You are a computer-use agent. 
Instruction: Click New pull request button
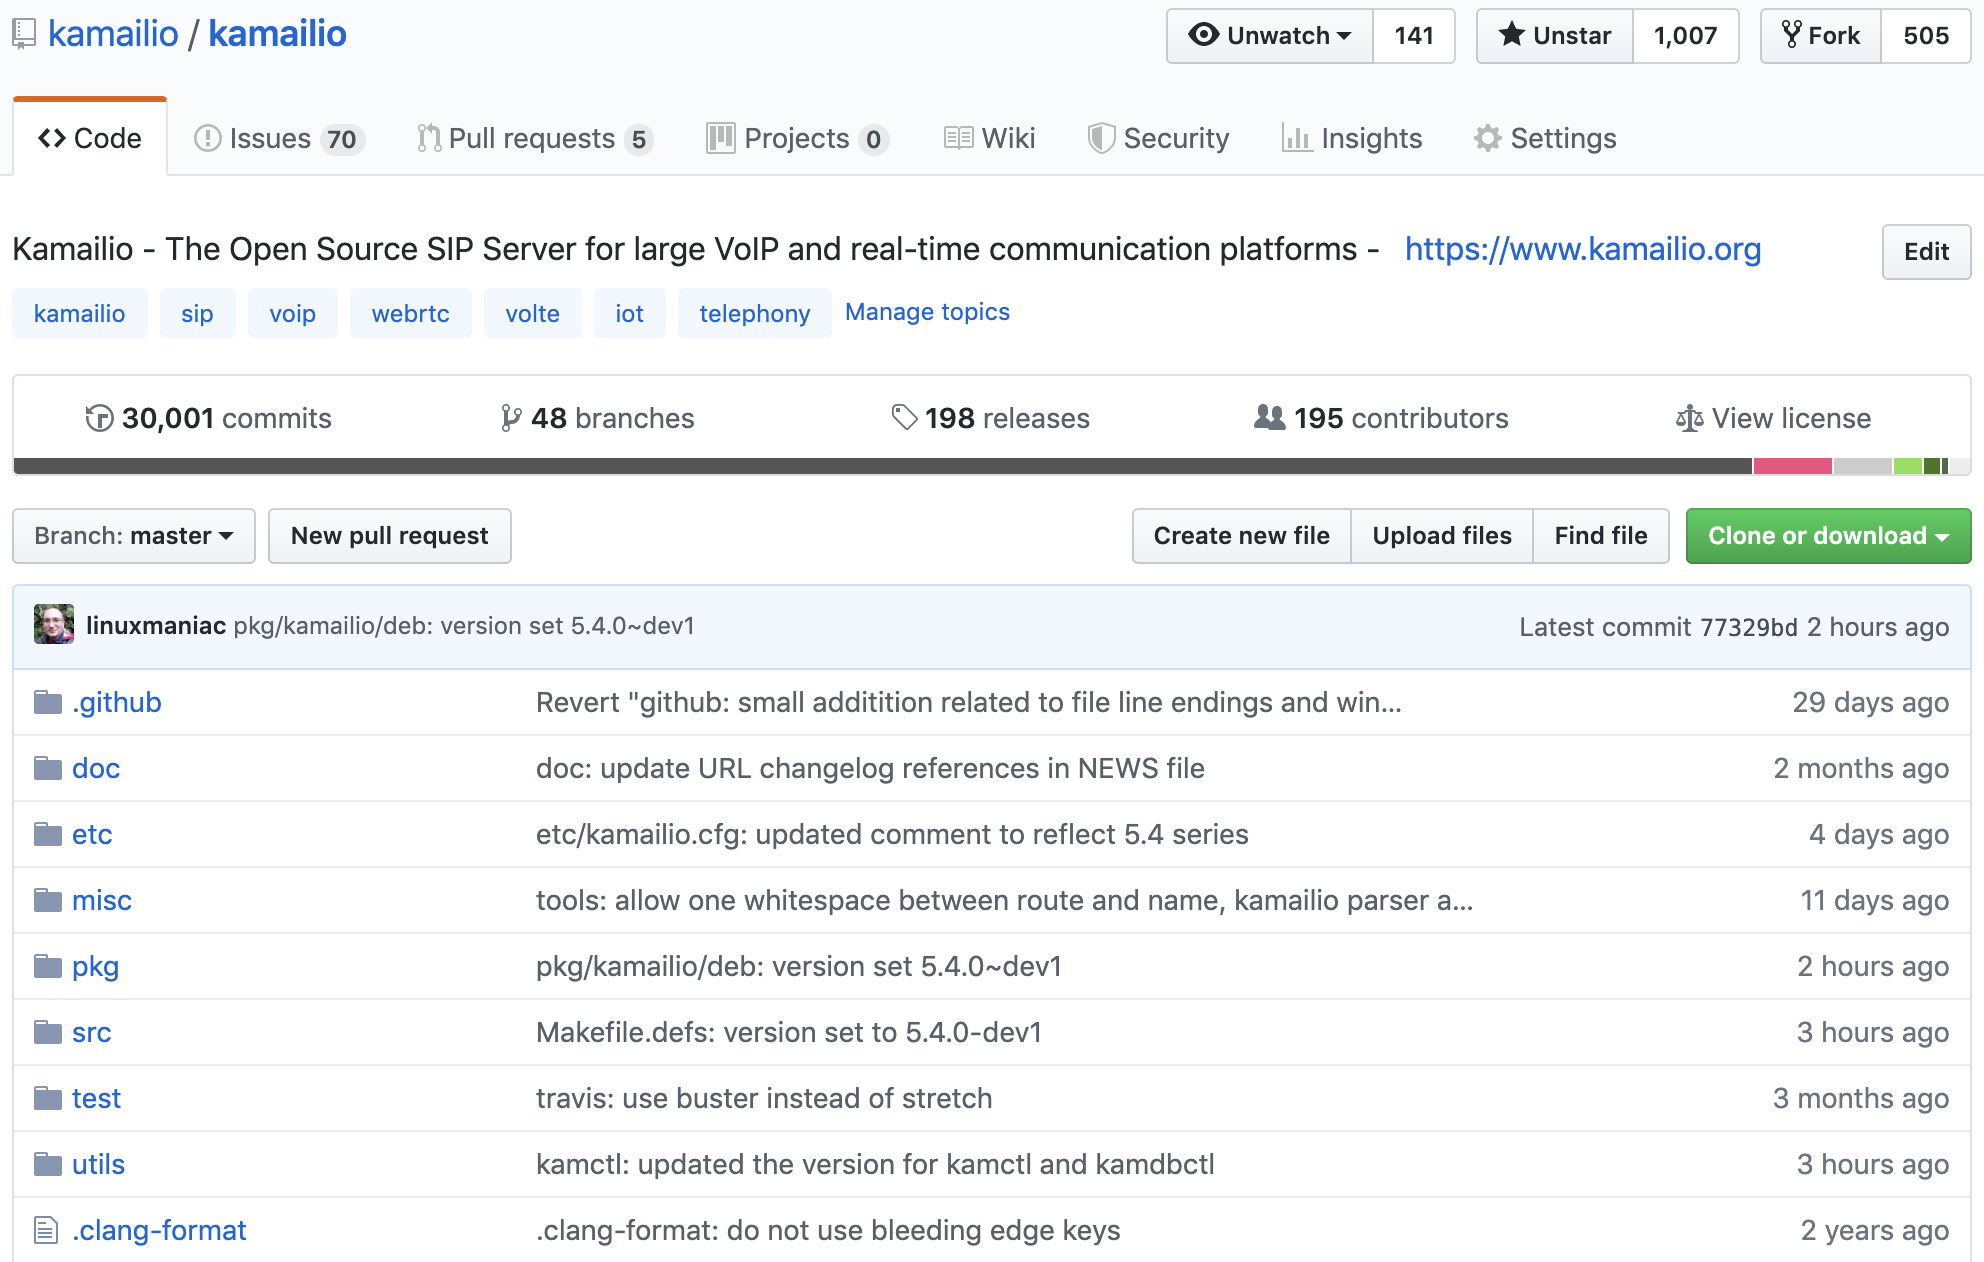pos(390,536)
